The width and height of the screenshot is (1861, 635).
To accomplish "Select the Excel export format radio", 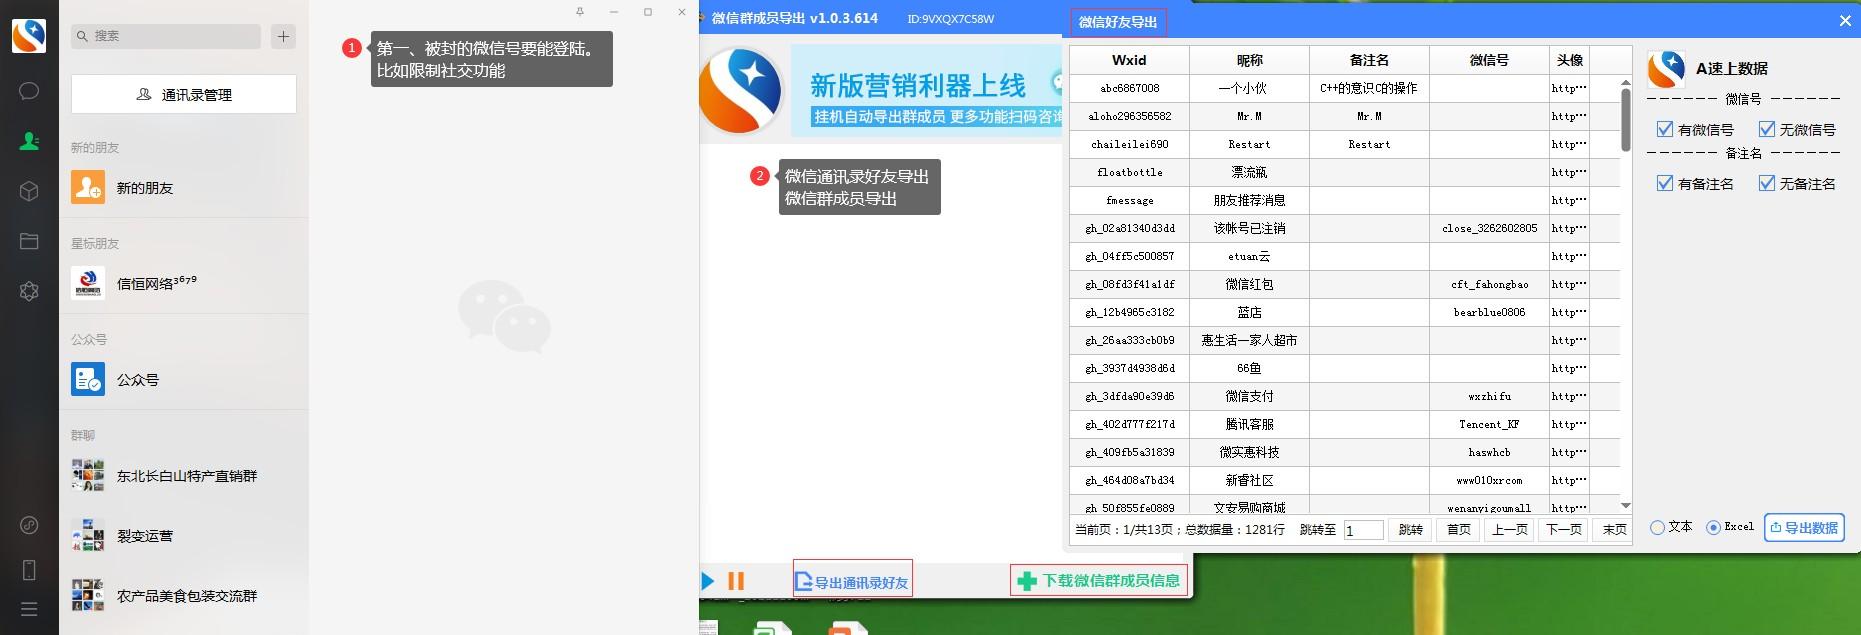I will [x=1713, y=527].
